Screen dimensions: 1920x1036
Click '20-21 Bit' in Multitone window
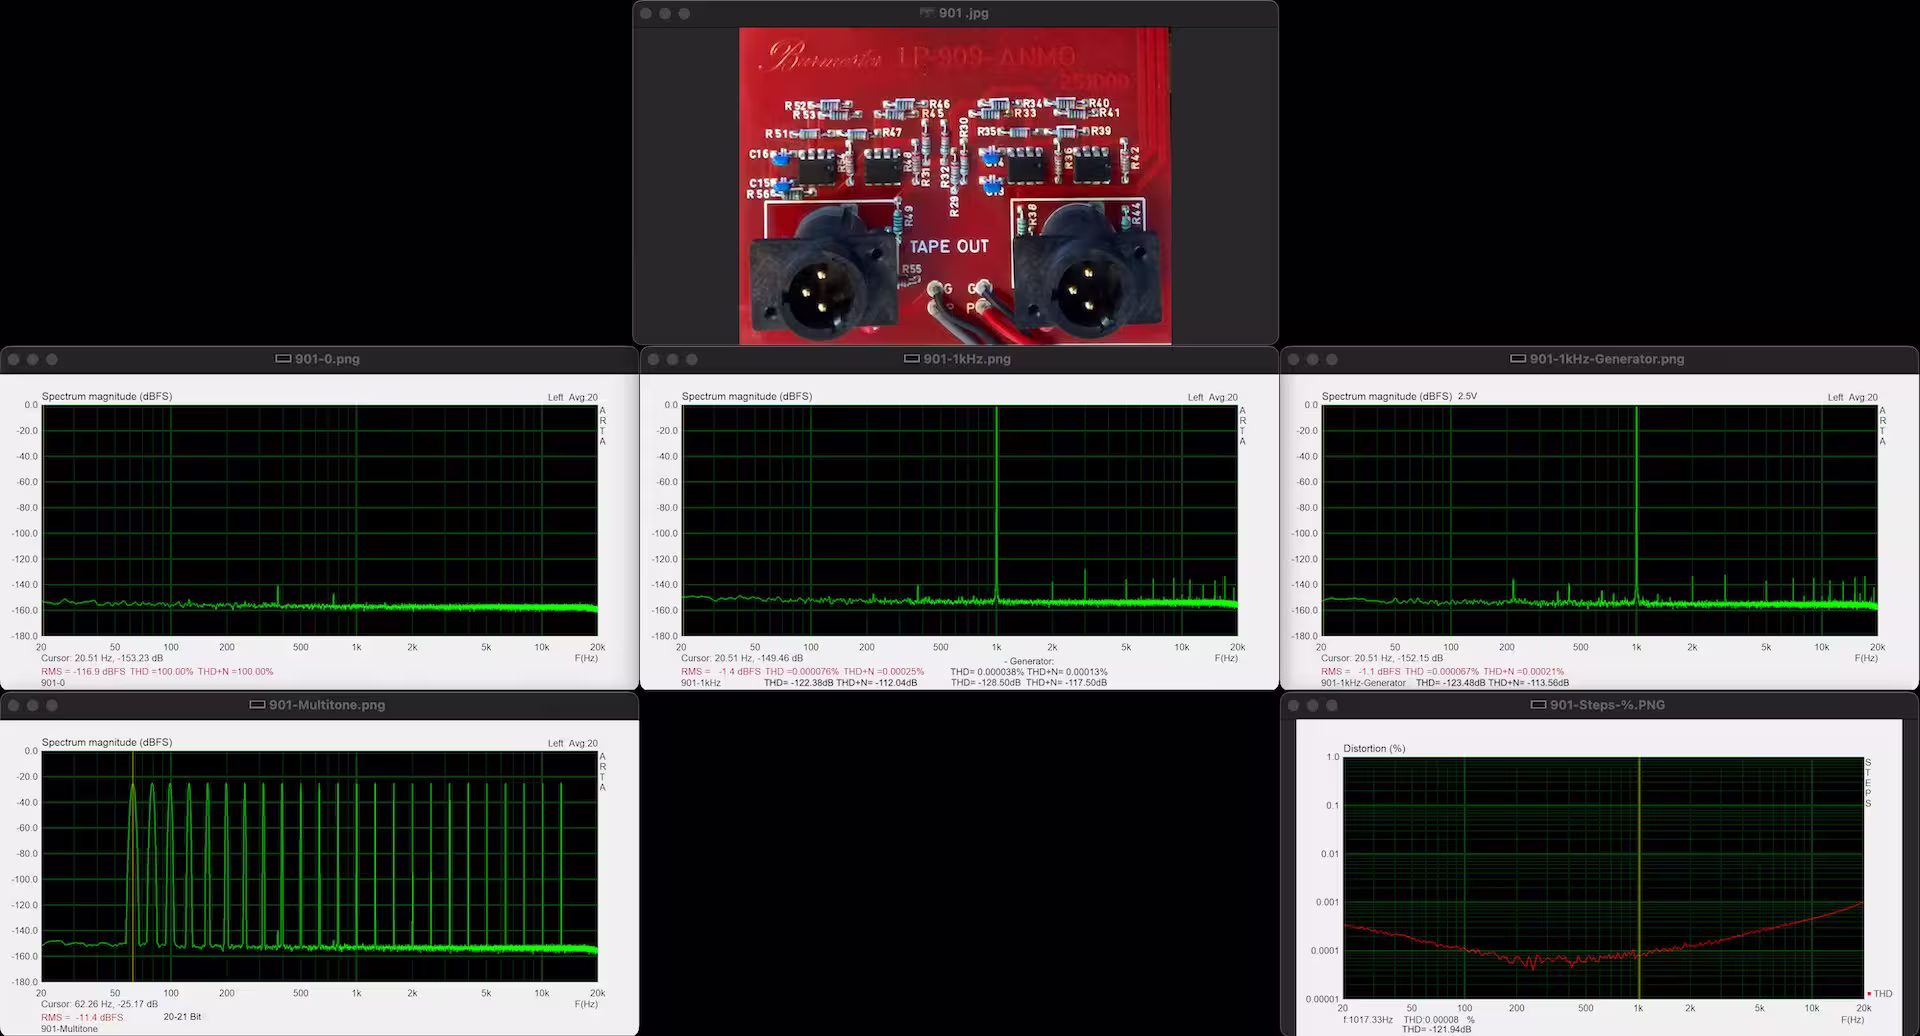182,1017
